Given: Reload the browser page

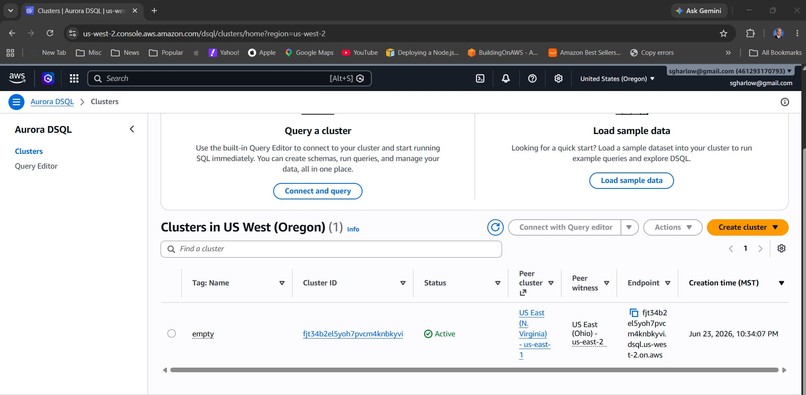Looking at the screenshot, I should 50,33.
